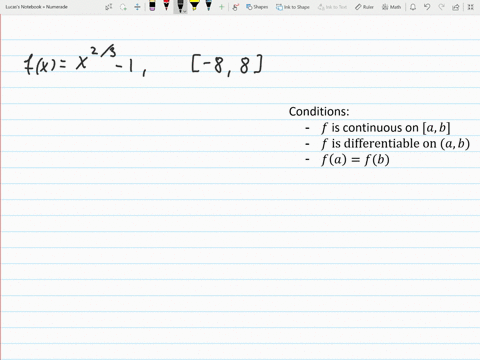Click the f(a) = f(b) line

pos(355,160)
